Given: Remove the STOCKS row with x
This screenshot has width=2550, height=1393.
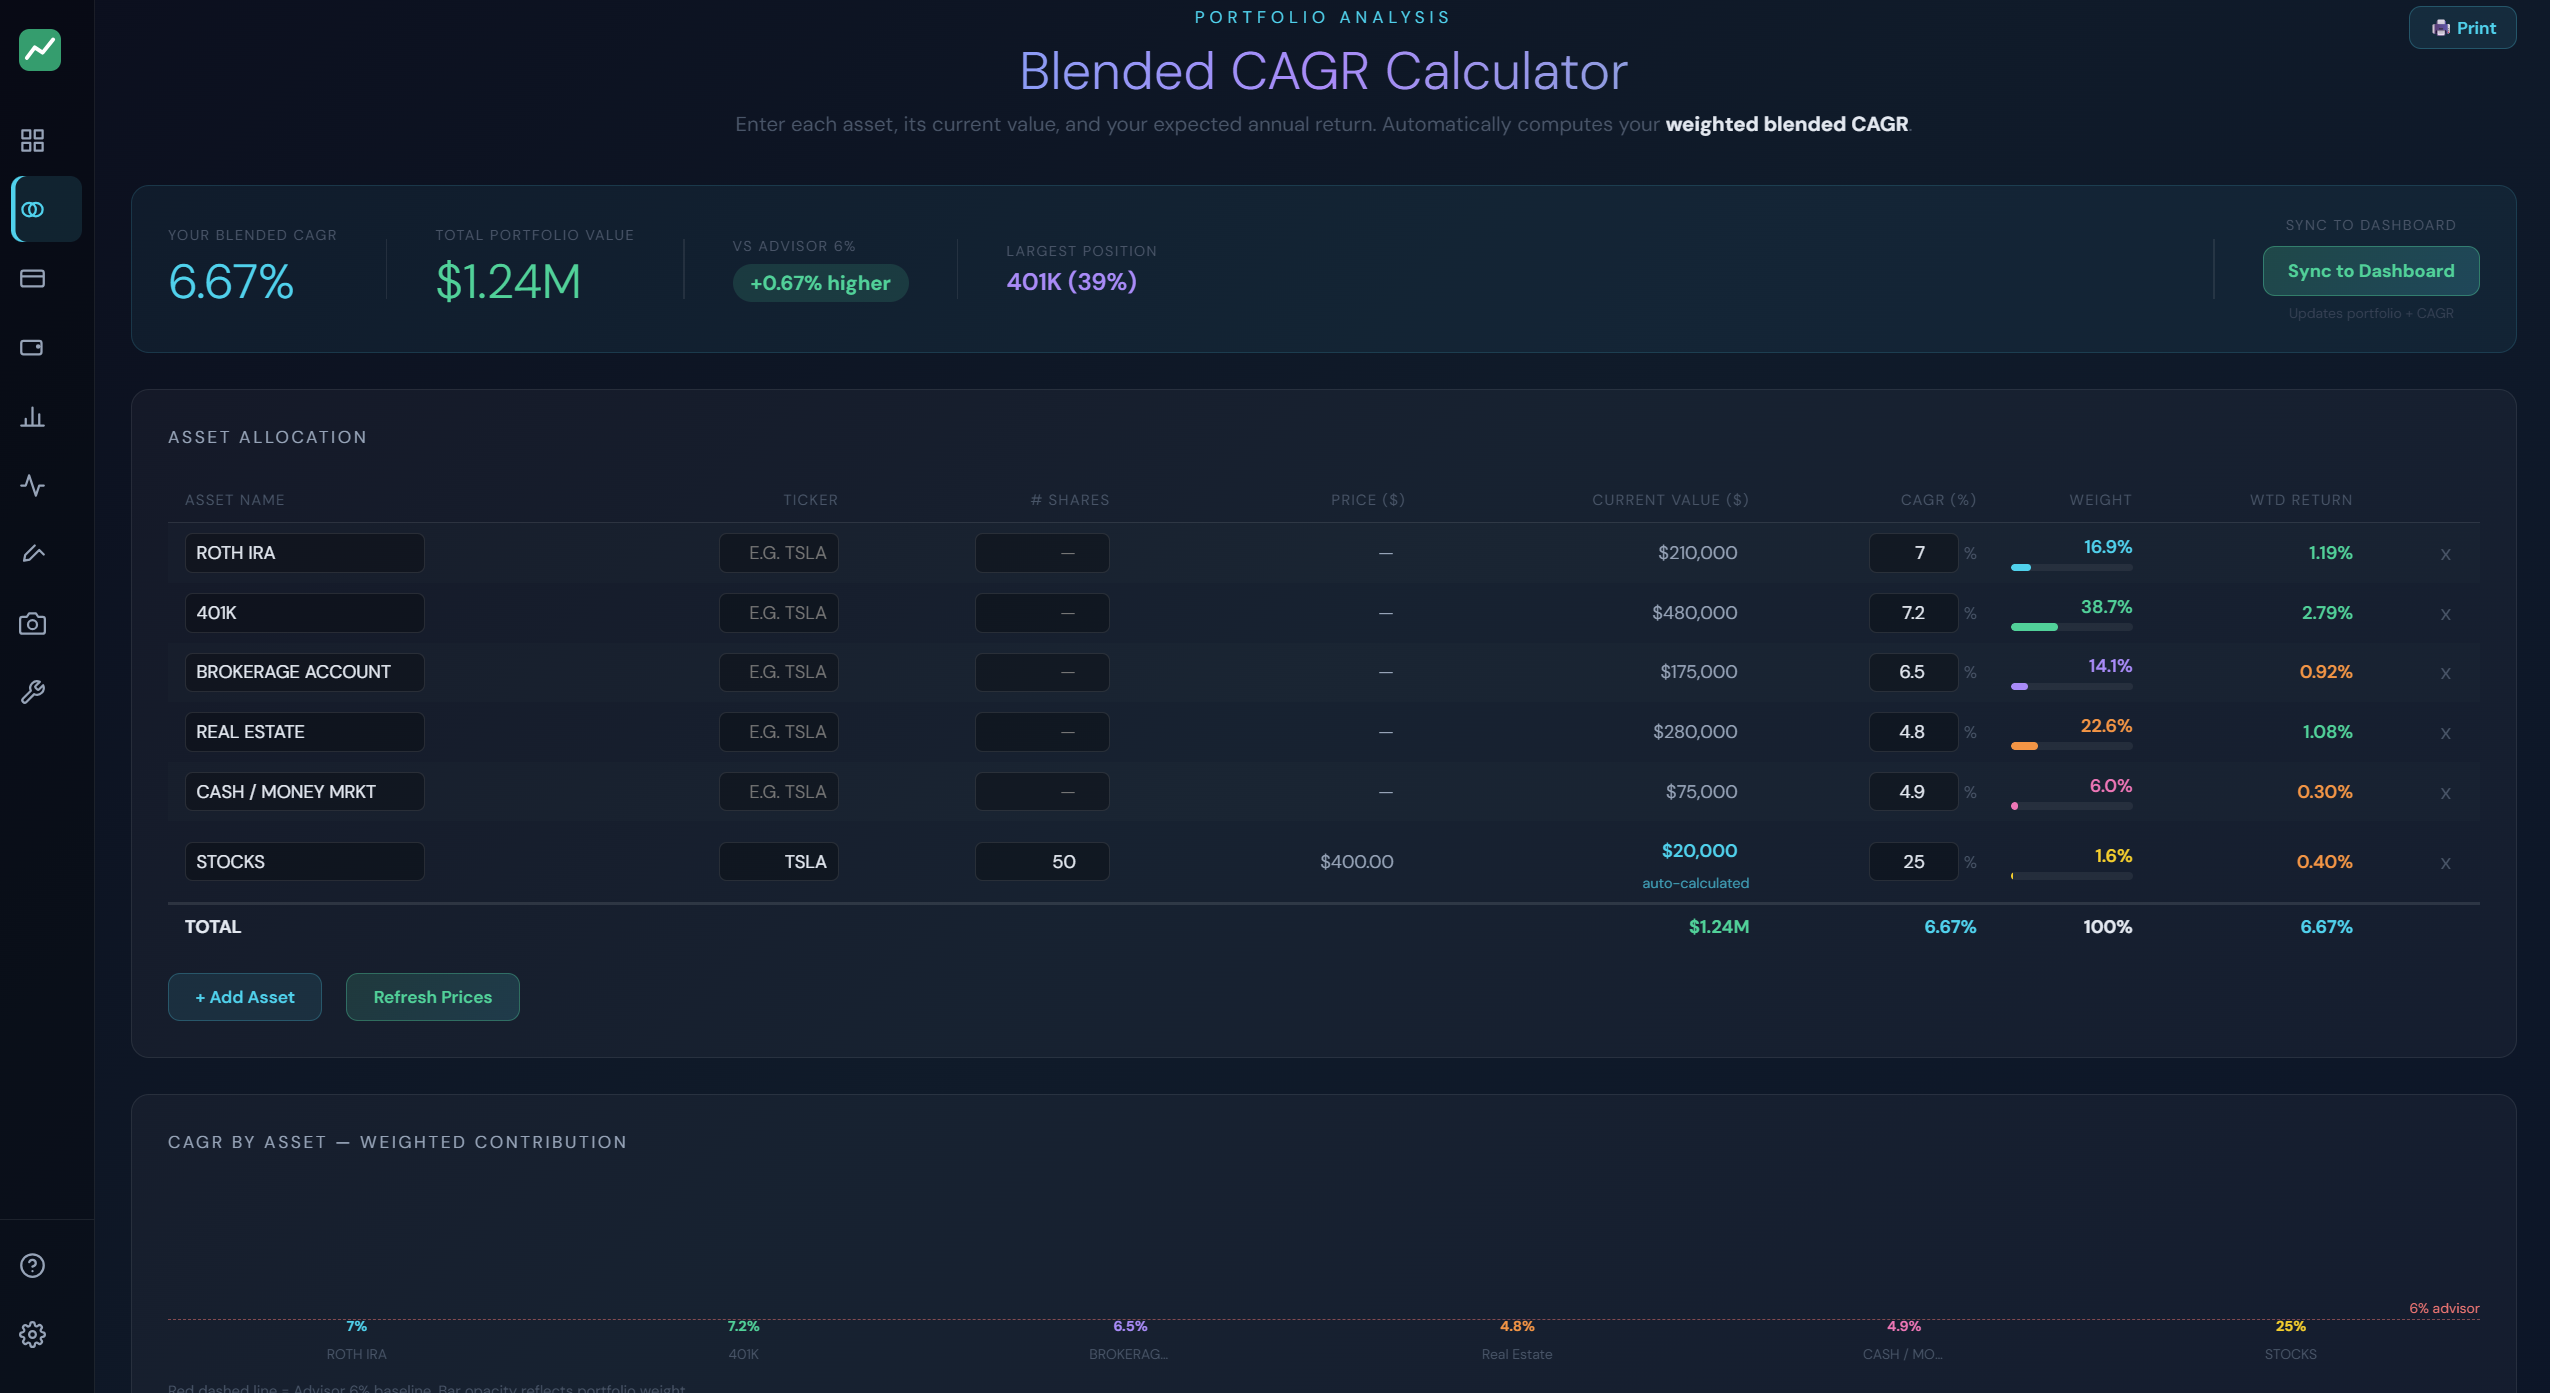Looking at the screenshot, I should [x=2445, y=863].
